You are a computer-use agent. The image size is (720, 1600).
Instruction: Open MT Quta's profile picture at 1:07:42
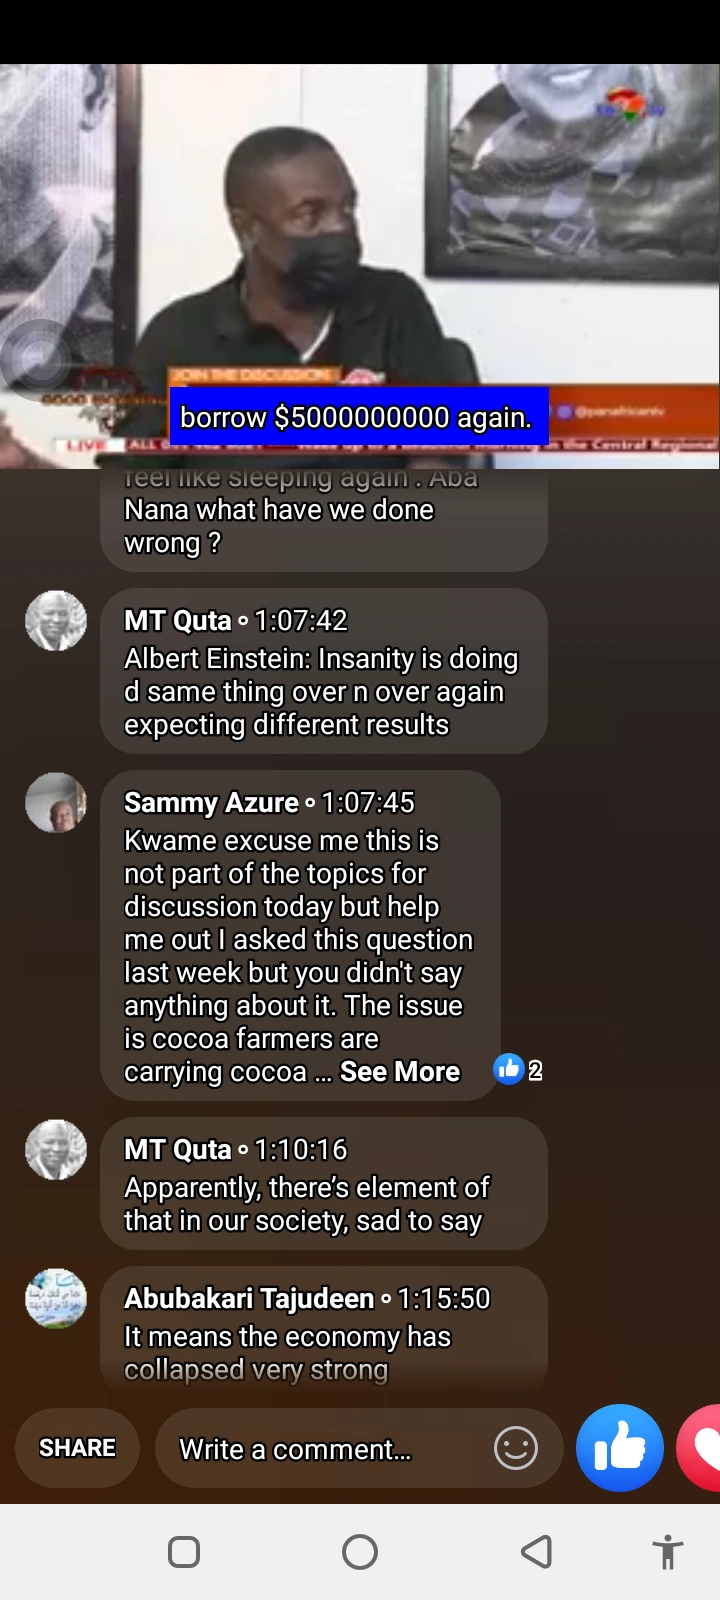[x=56, y=620]
